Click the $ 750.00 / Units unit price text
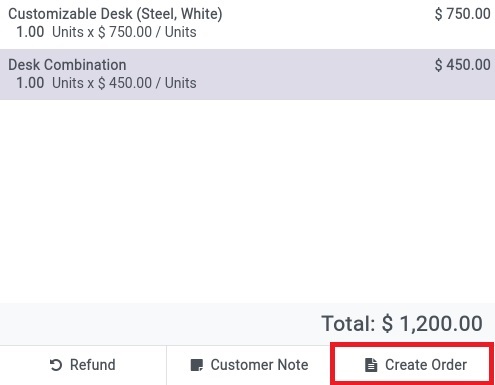The width and height of the screenshot is (495, 385). coord(147,32)
